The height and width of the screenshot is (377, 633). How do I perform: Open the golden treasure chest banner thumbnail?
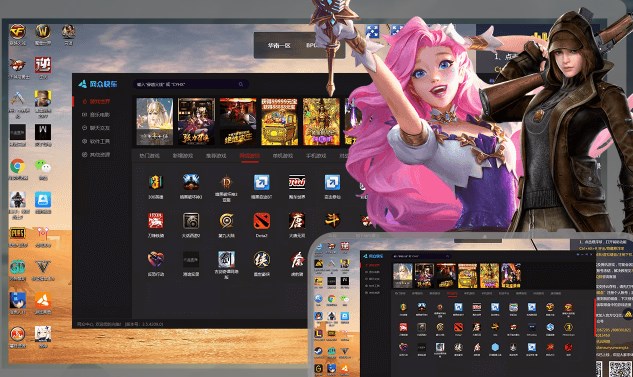[x=279, y=121]
